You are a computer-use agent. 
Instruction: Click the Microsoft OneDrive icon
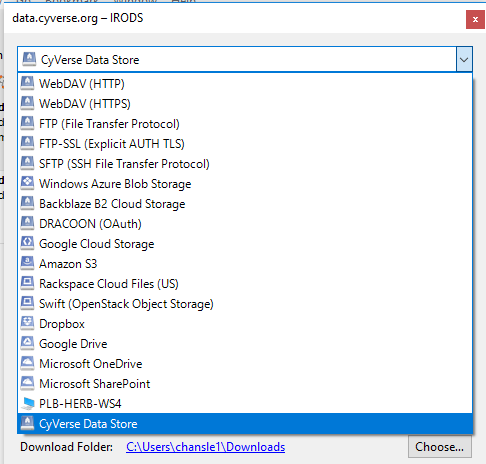pos(27,363)
